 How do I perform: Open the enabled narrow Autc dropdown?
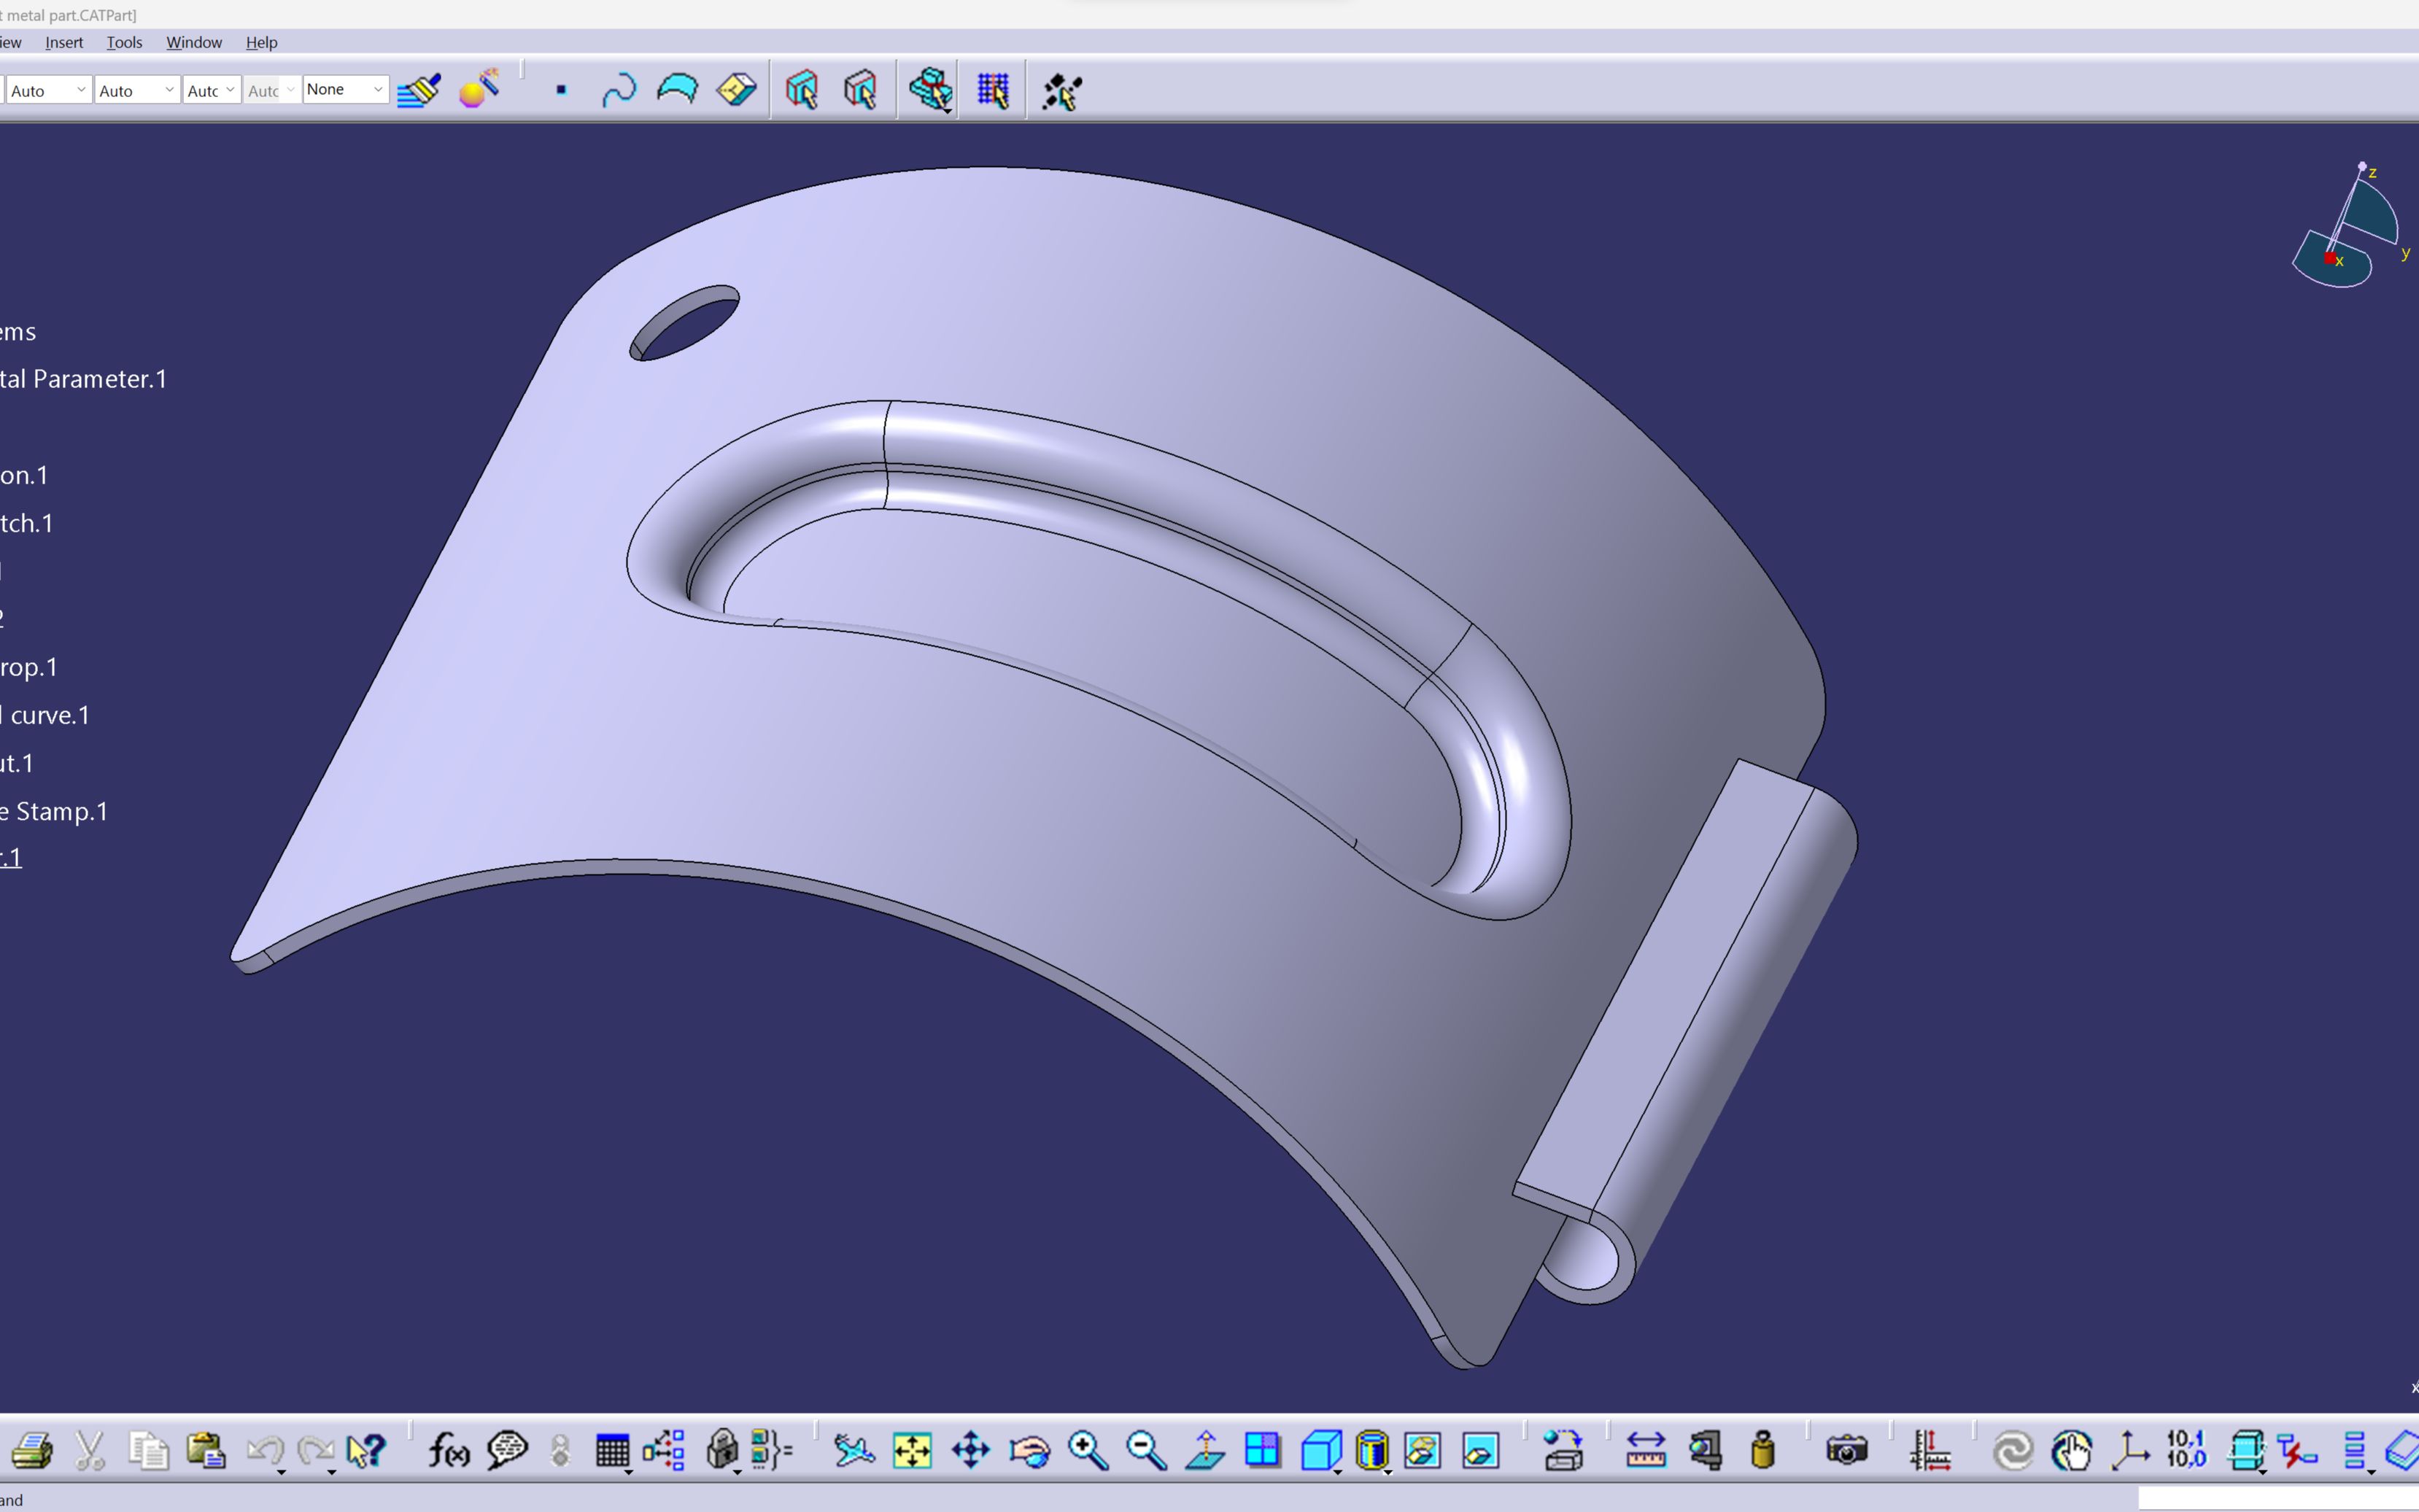(x=211, y=90)
